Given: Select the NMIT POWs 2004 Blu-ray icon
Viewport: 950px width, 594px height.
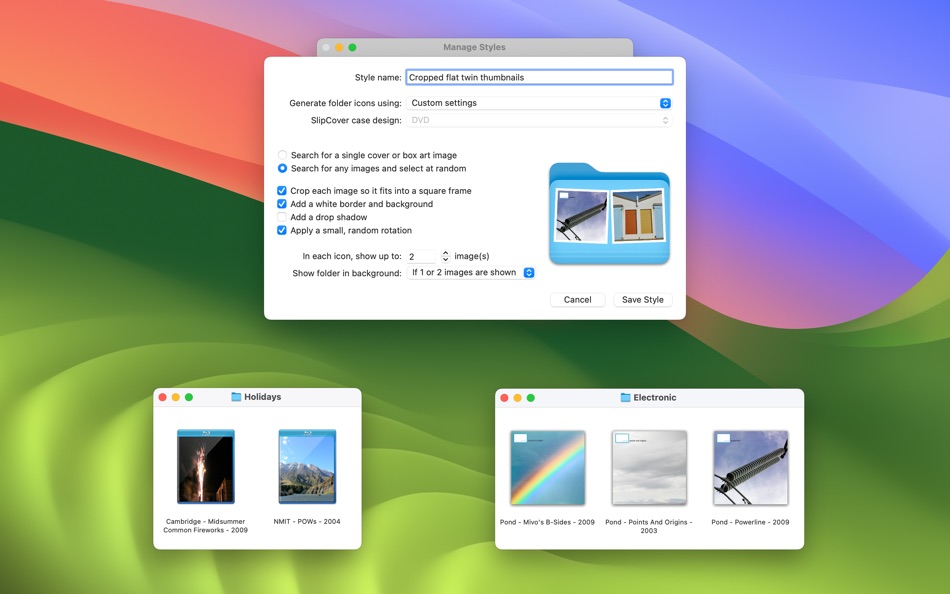Looking at the screenshot, I should point(307,467).
